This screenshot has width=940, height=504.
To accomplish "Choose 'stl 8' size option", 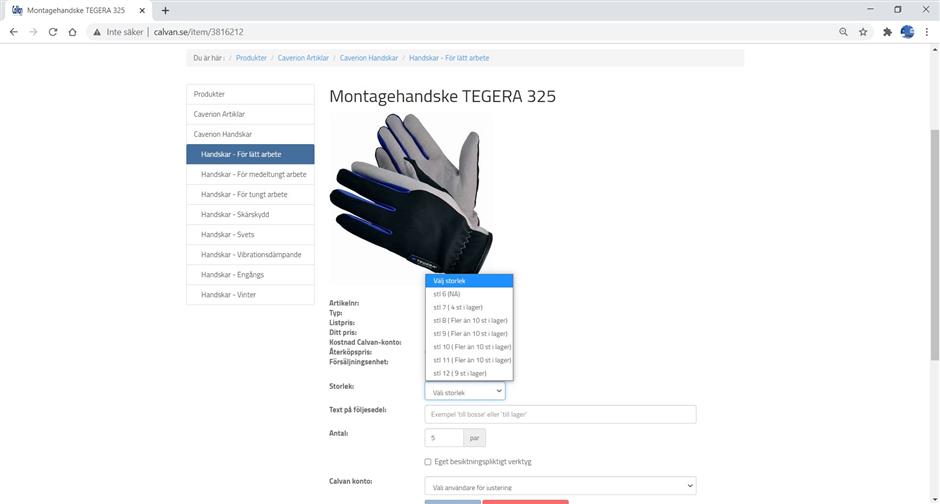I will click(469, 320).
